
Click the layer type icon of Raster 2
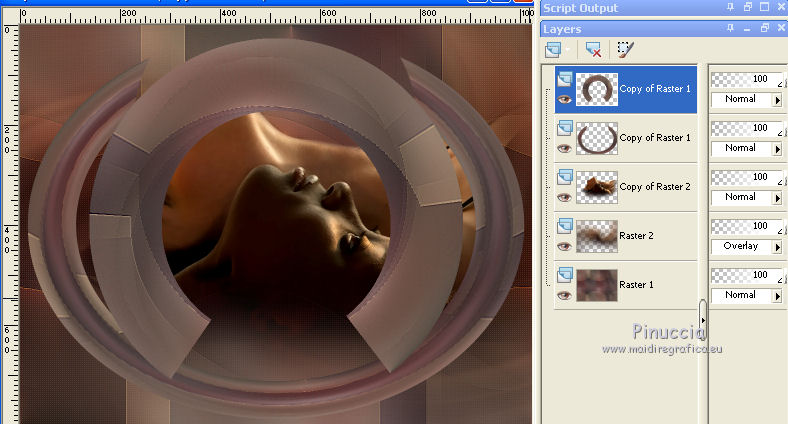(x=563, y=228)
